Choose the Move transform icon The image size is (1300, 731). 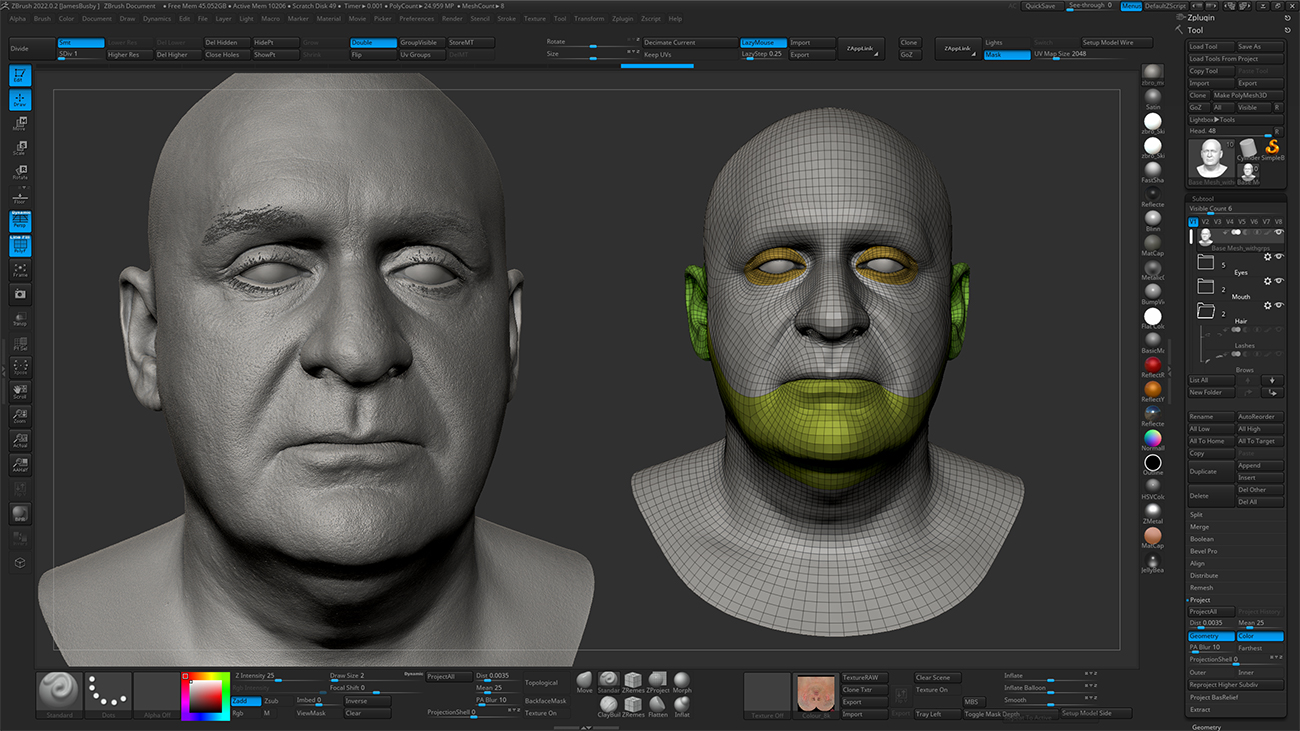(x=20, y=124)
